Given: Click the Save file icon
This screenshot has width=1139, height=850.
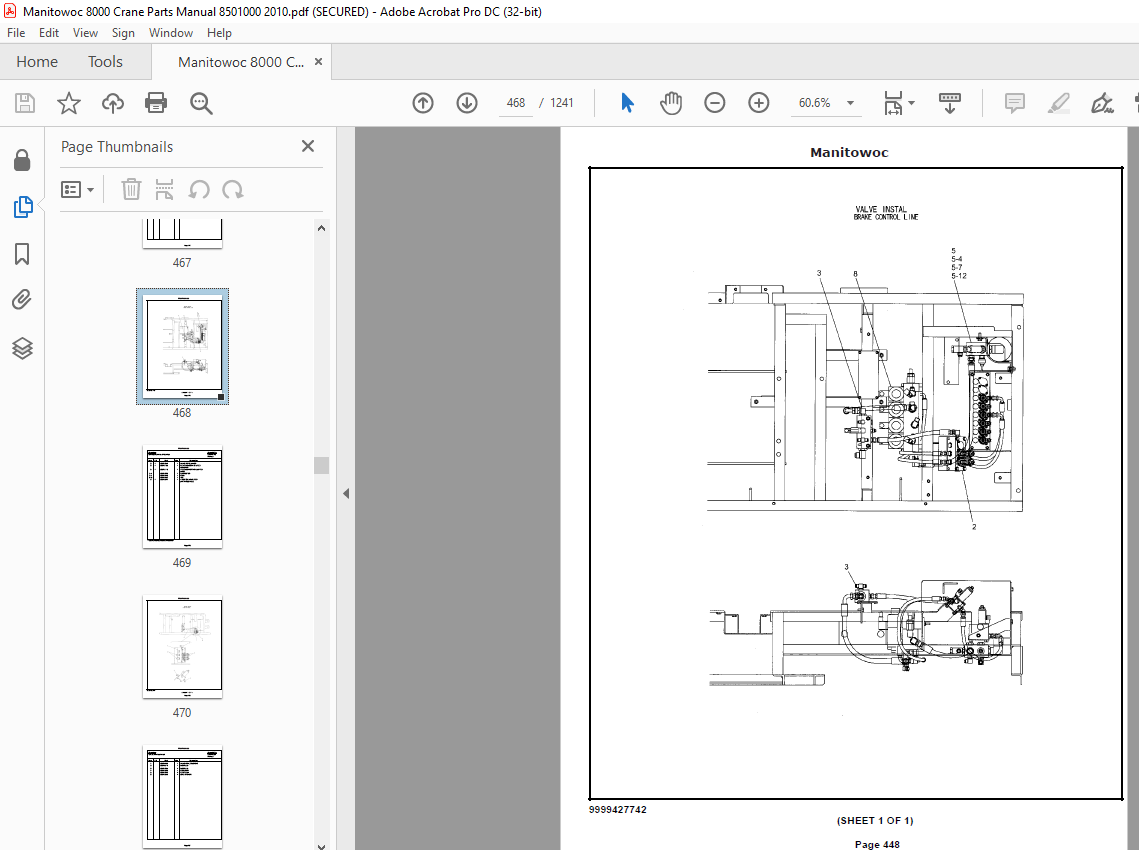Looking at the screenshot, I should coord(25,103).
